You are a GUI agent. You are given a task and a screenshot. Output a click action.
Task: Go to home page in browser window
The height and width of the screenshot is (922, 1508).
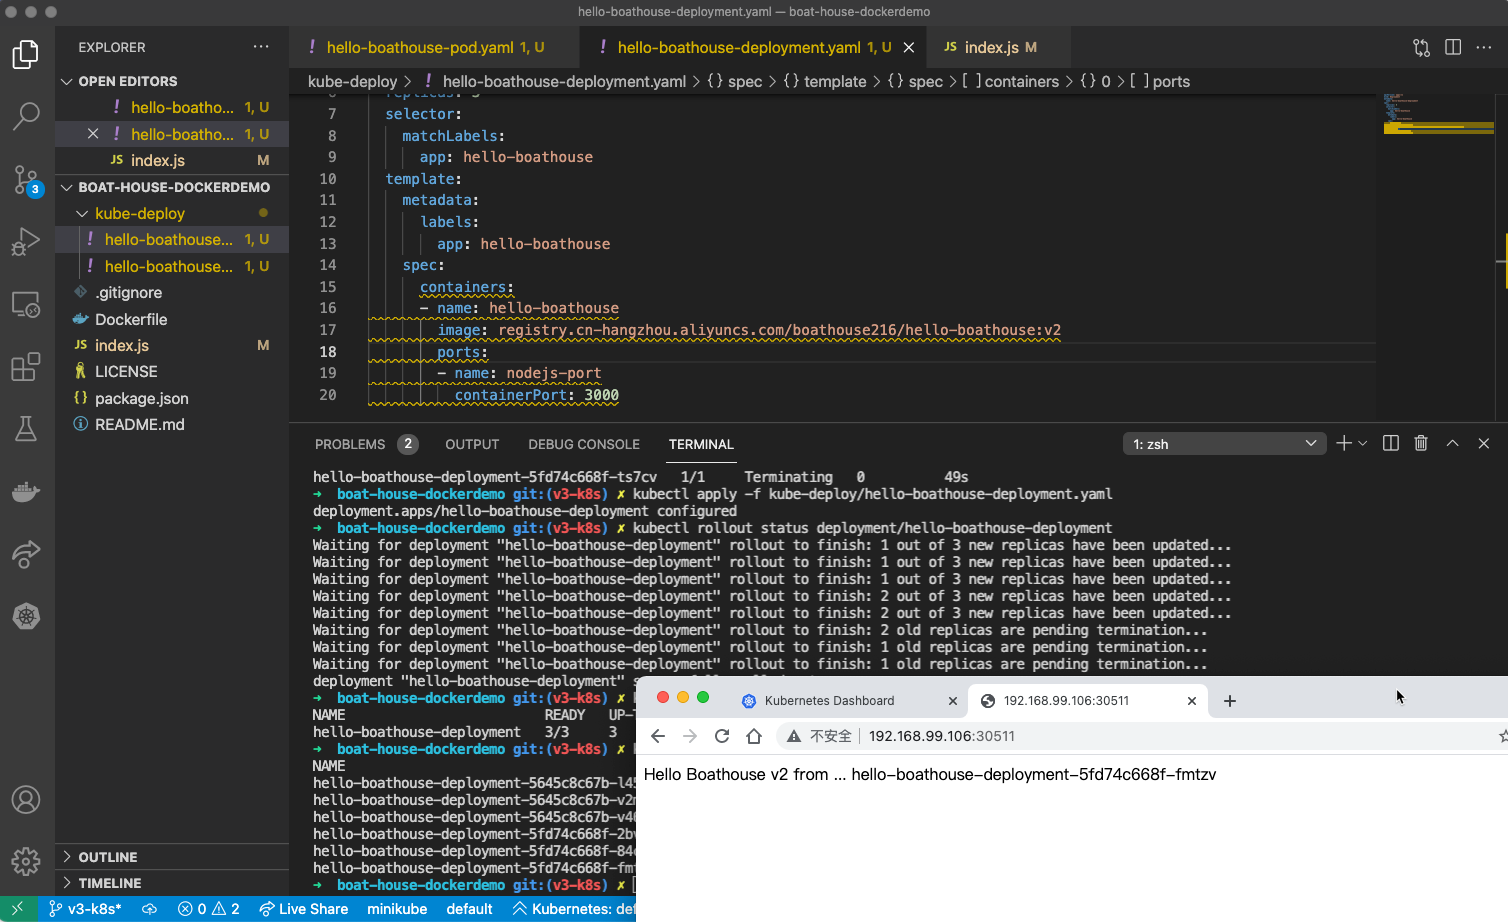[754, 736]
